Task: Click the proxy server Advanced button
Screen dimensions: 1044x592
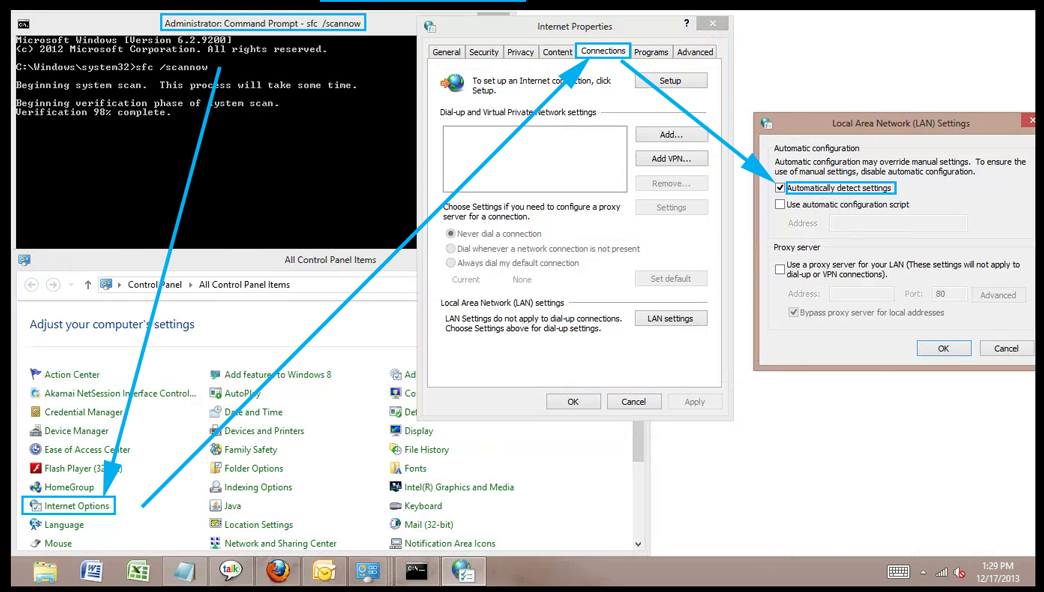Action: pyautogui.click(x=998, y=295)
